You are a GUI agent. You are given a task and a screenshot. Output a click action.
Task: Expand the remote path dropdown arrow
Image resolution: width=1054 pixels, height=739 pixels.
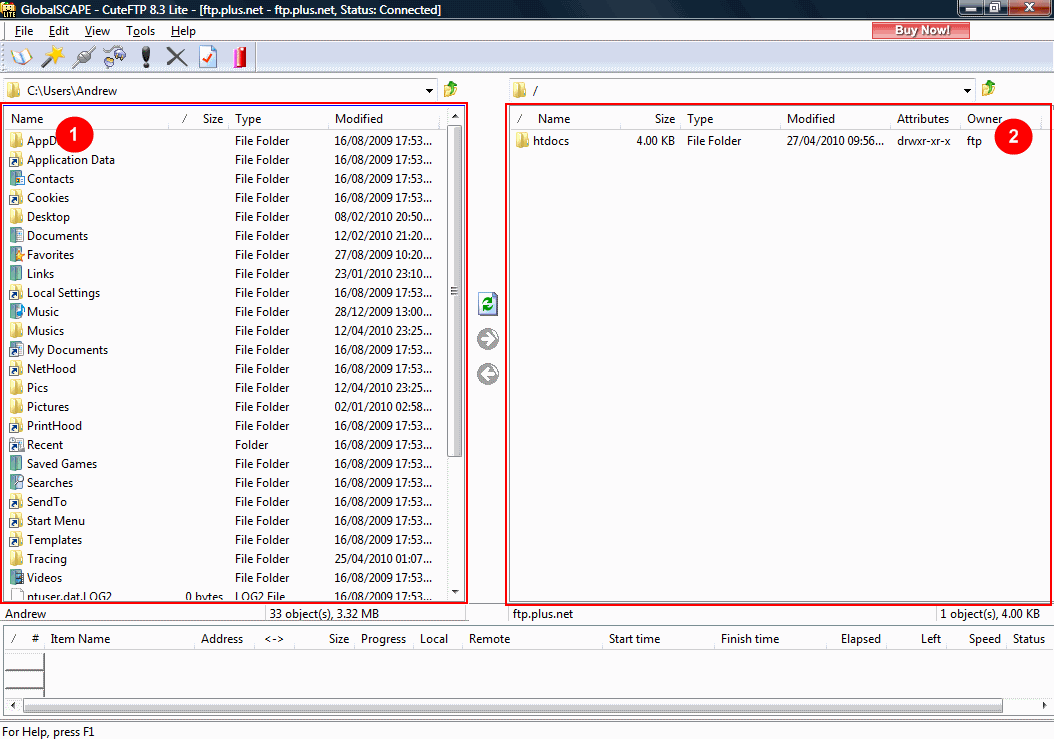click(967, 91)
